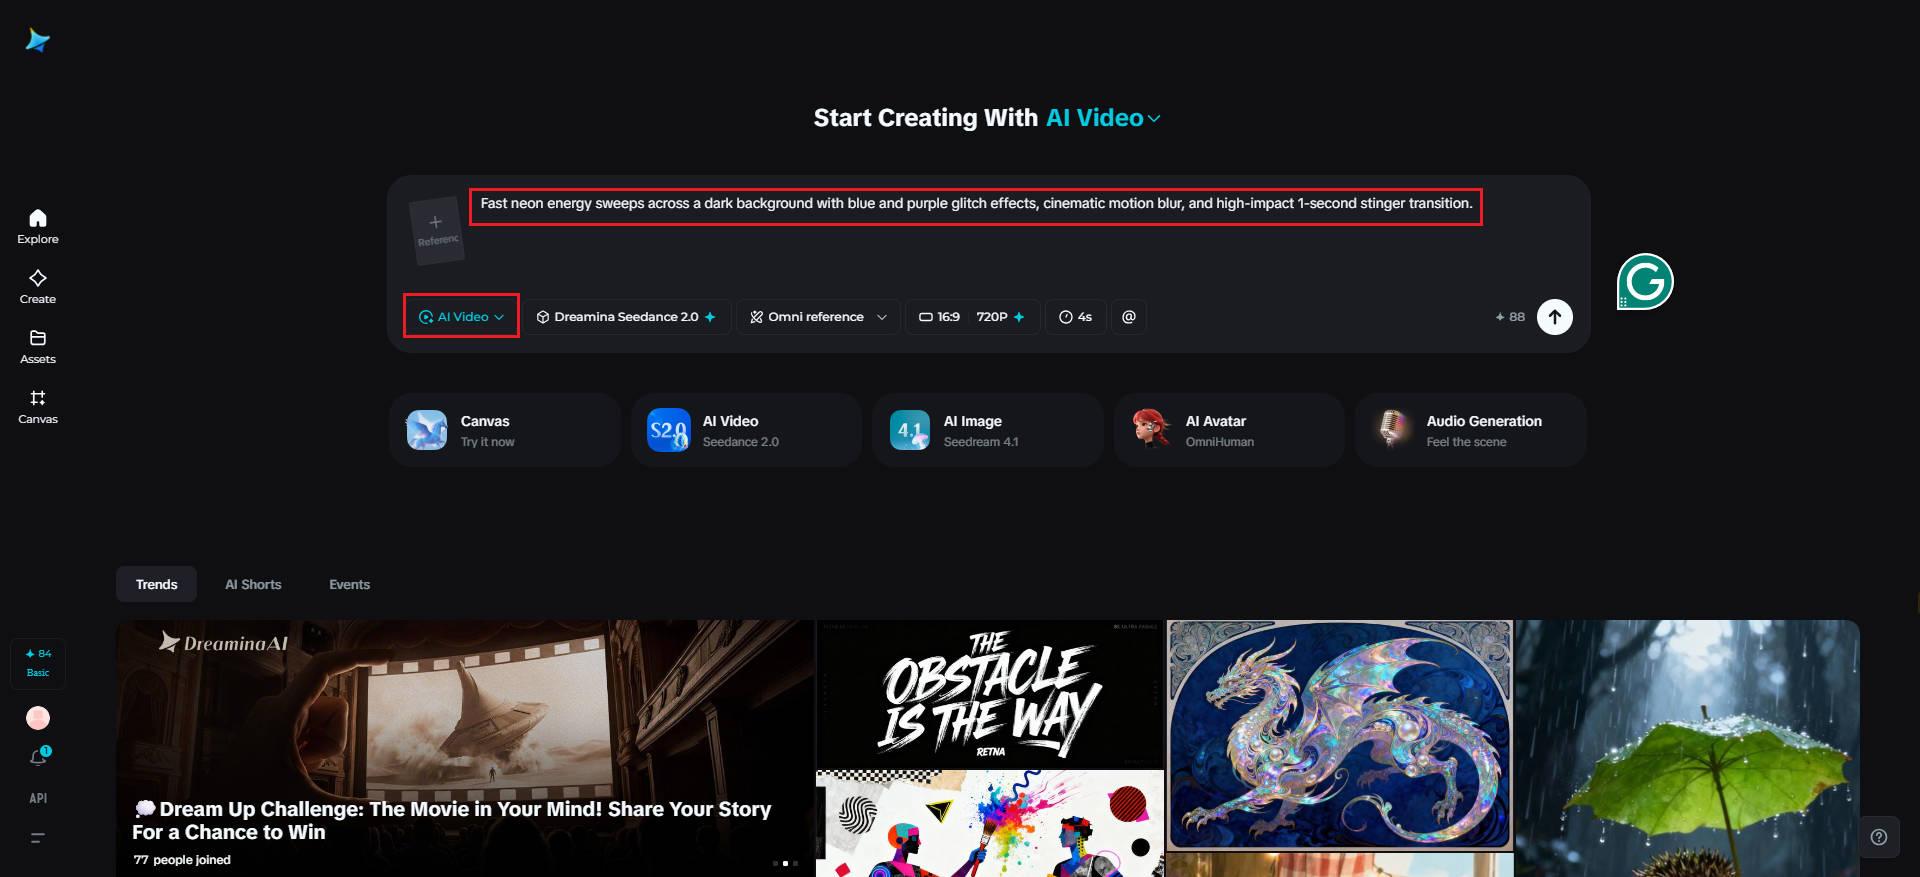Viewport: 1920px width, 877px height.
Task: Click the 88 credits cost indicator
Action: [1510, 317]
